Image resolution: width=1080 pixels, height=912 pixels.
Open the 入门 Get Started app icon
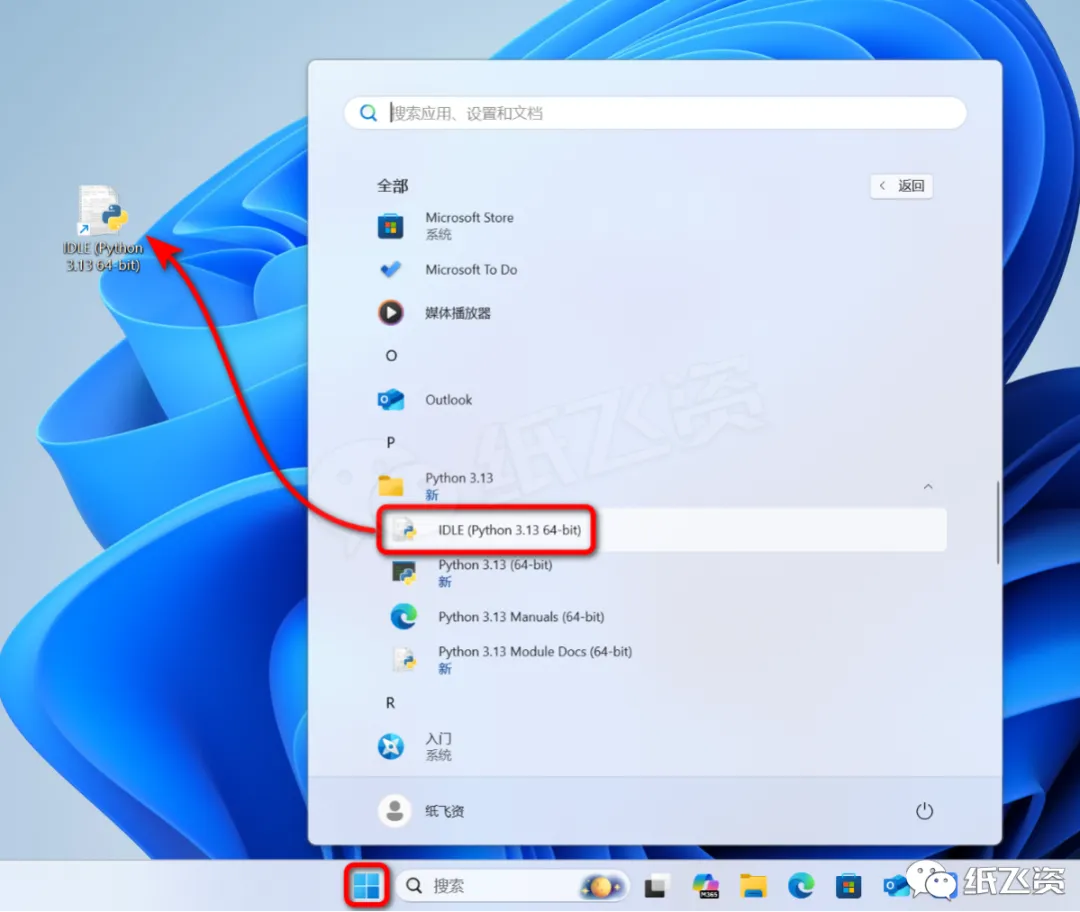391,746
